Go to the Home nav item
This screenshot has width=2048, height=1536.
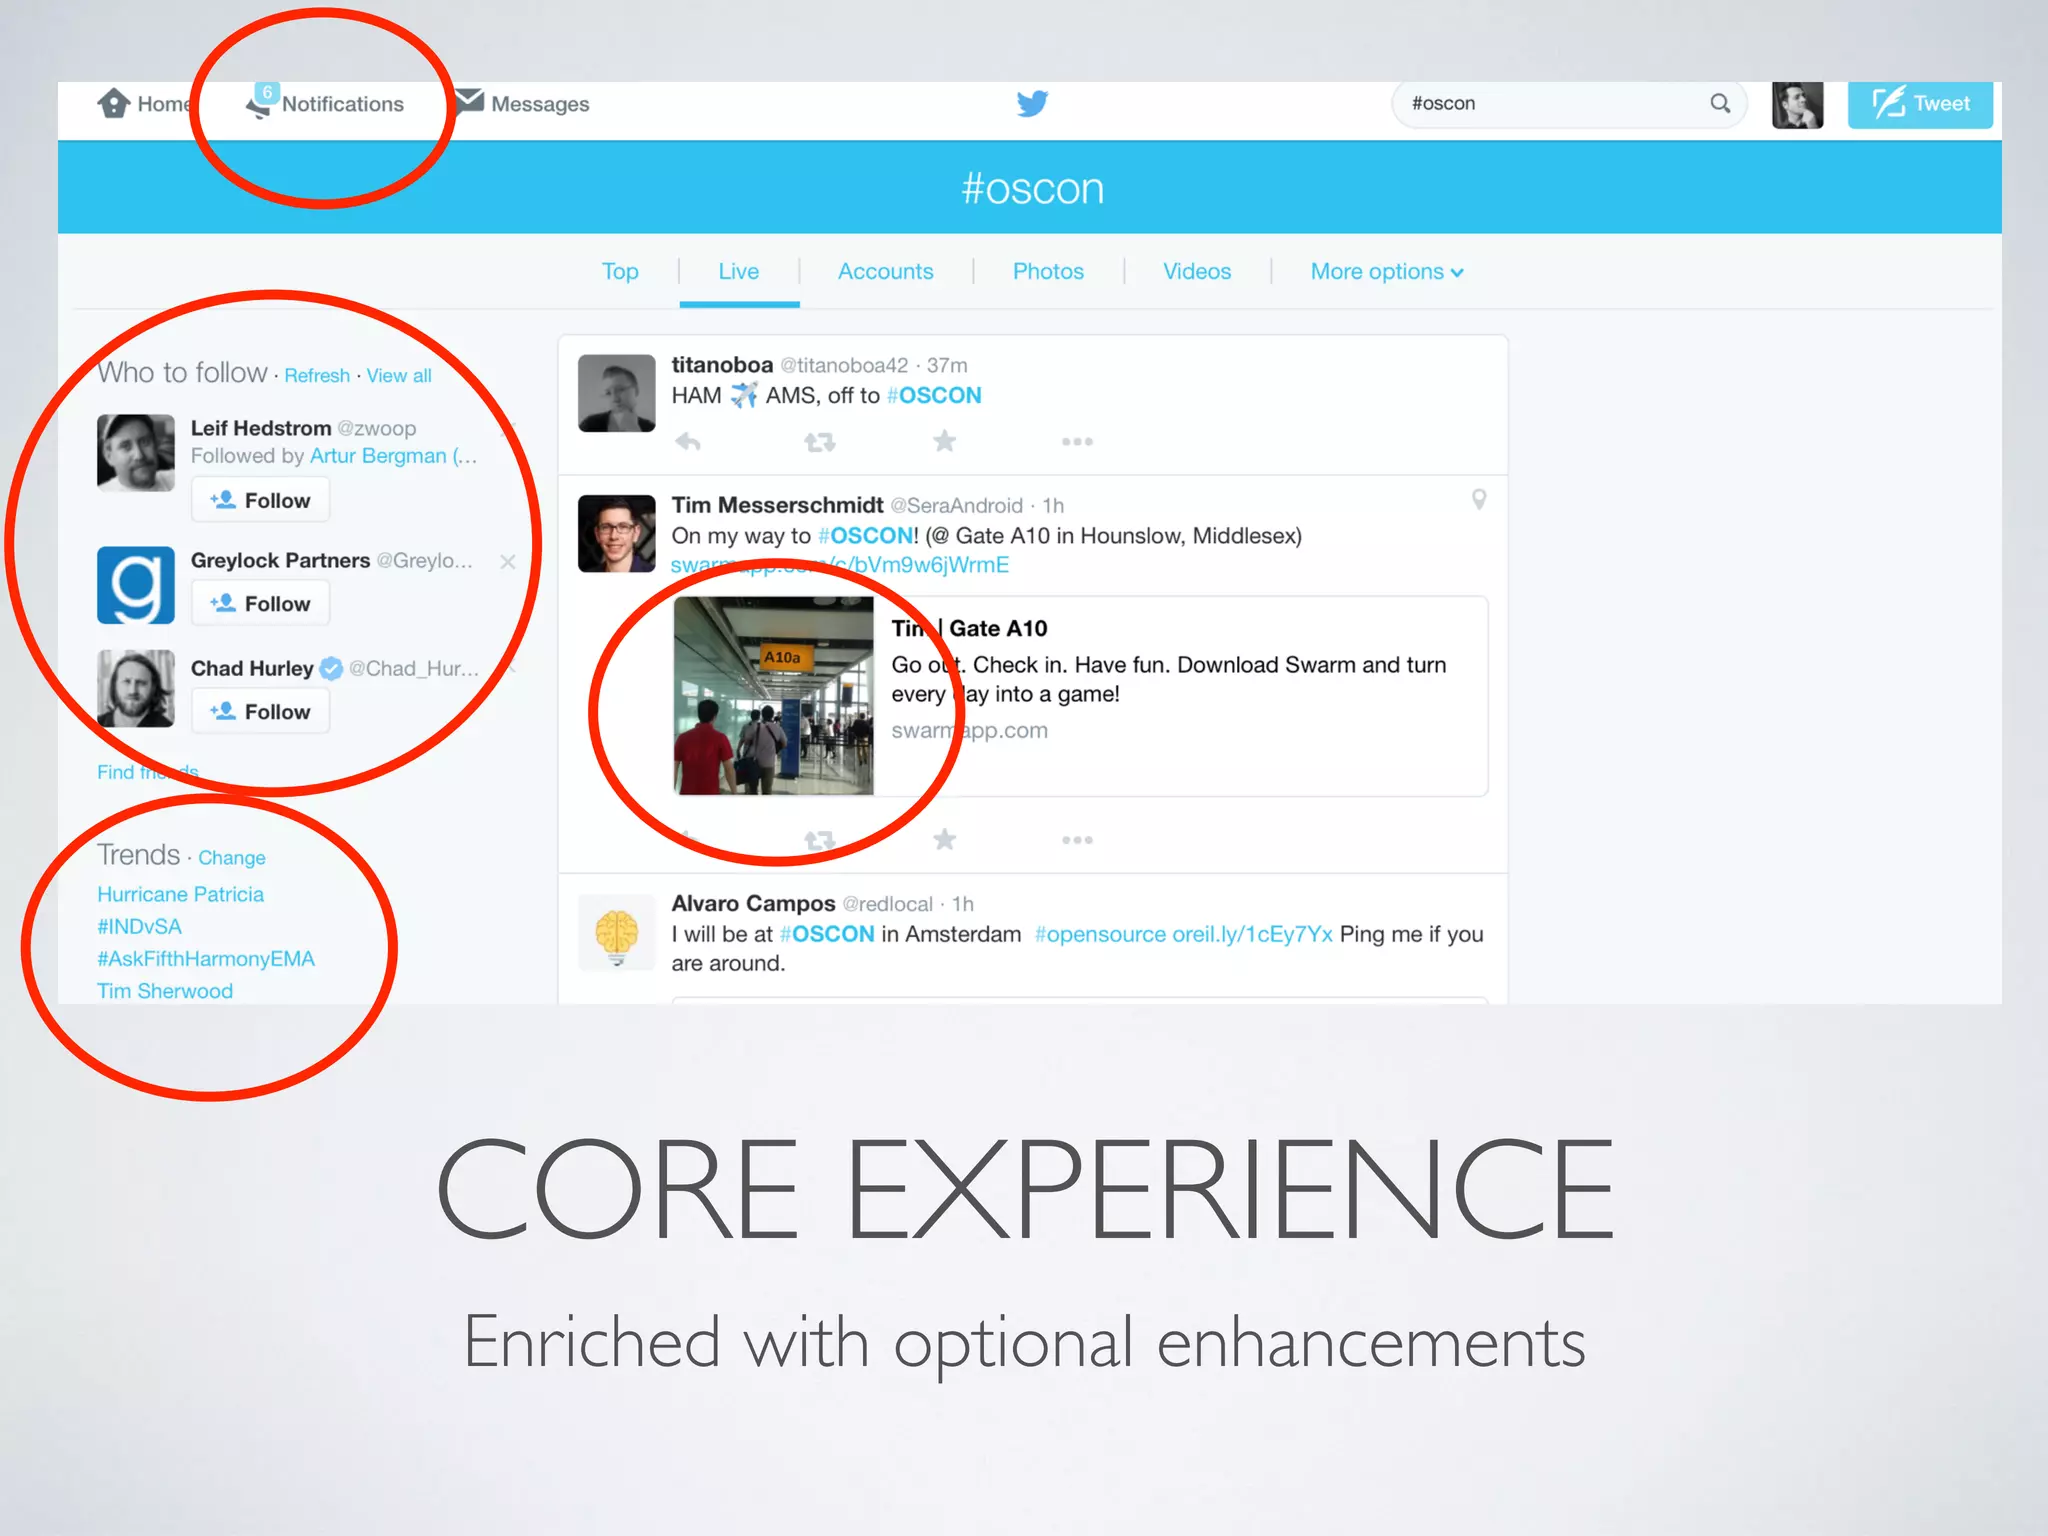pyautogui.click(x=146, y=104)
